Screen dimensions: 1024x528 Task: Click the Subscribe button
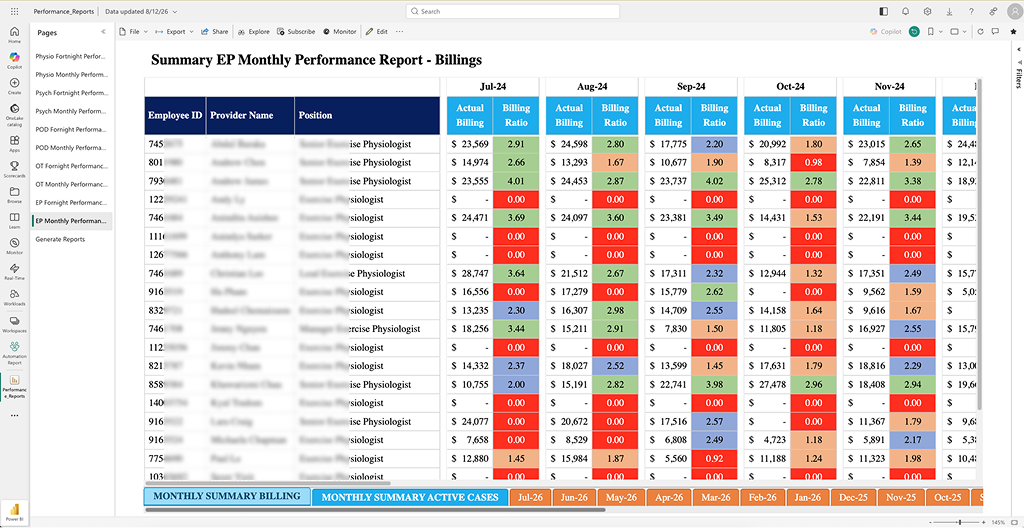(296, 31)
